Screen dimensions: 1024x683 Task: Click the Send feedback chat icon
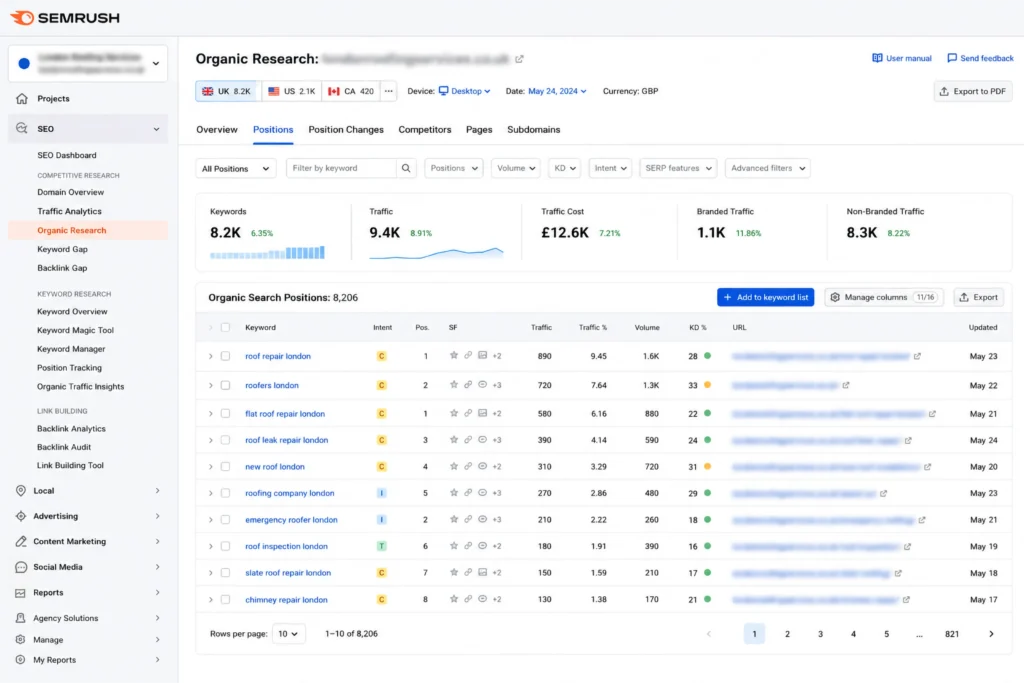pyautogui.click(x=952, y=58)
